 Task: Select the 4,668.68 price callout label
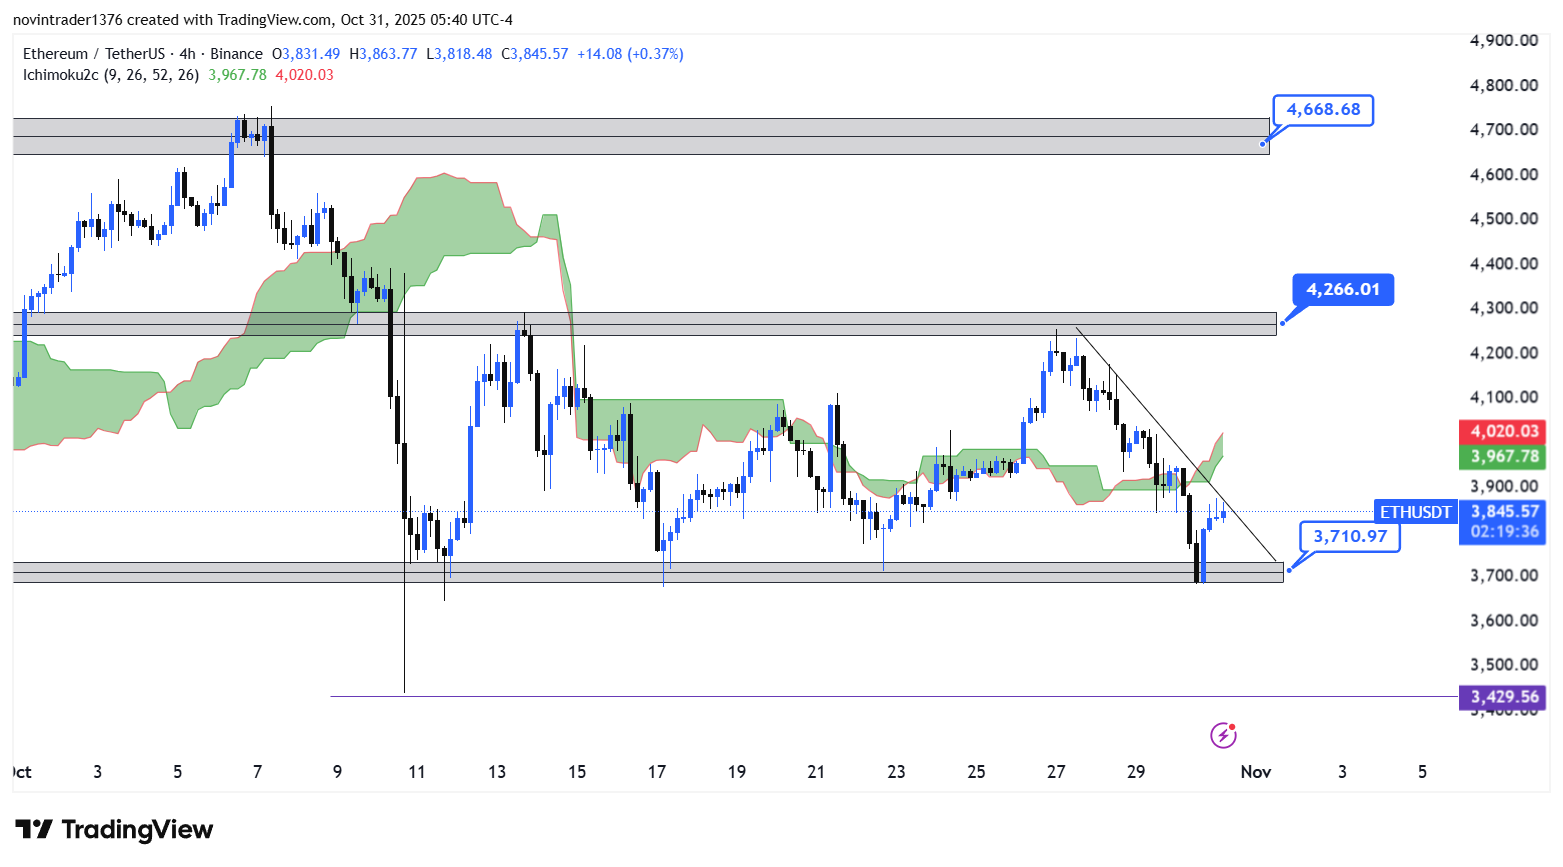pyautogui.click(x=1322, y=110)
